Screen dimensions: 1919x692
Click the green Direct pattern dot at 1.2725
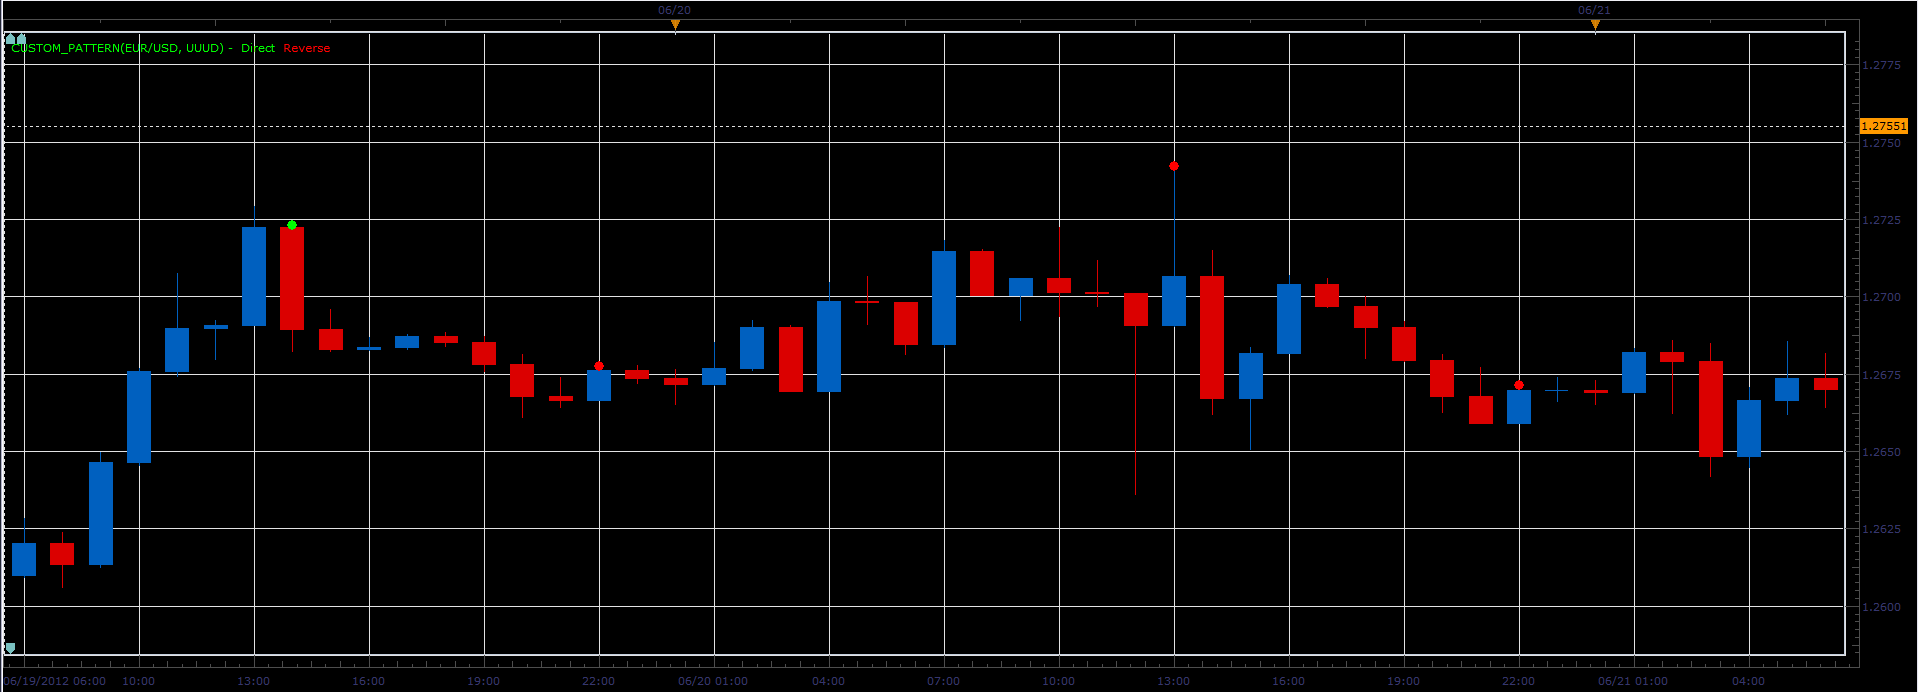pyautogui.click(x=292, y=225)
